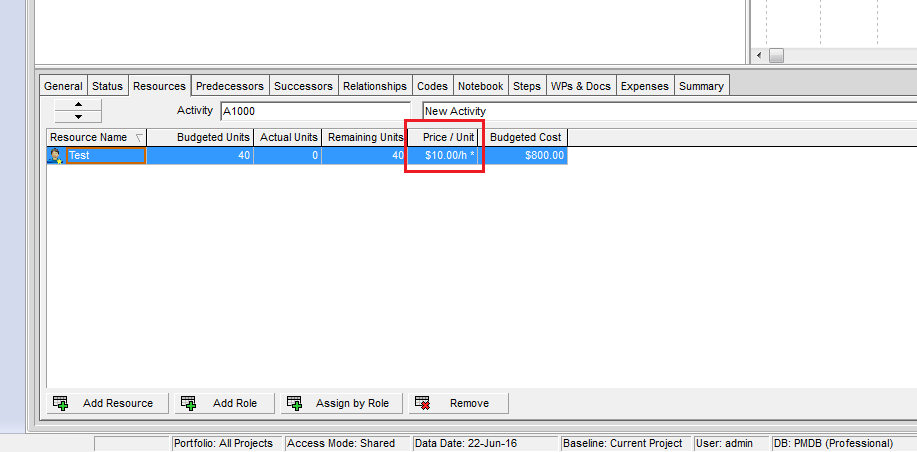
Task: Click the sort triangle on Resource Name
Action: [x=138, y=137]
